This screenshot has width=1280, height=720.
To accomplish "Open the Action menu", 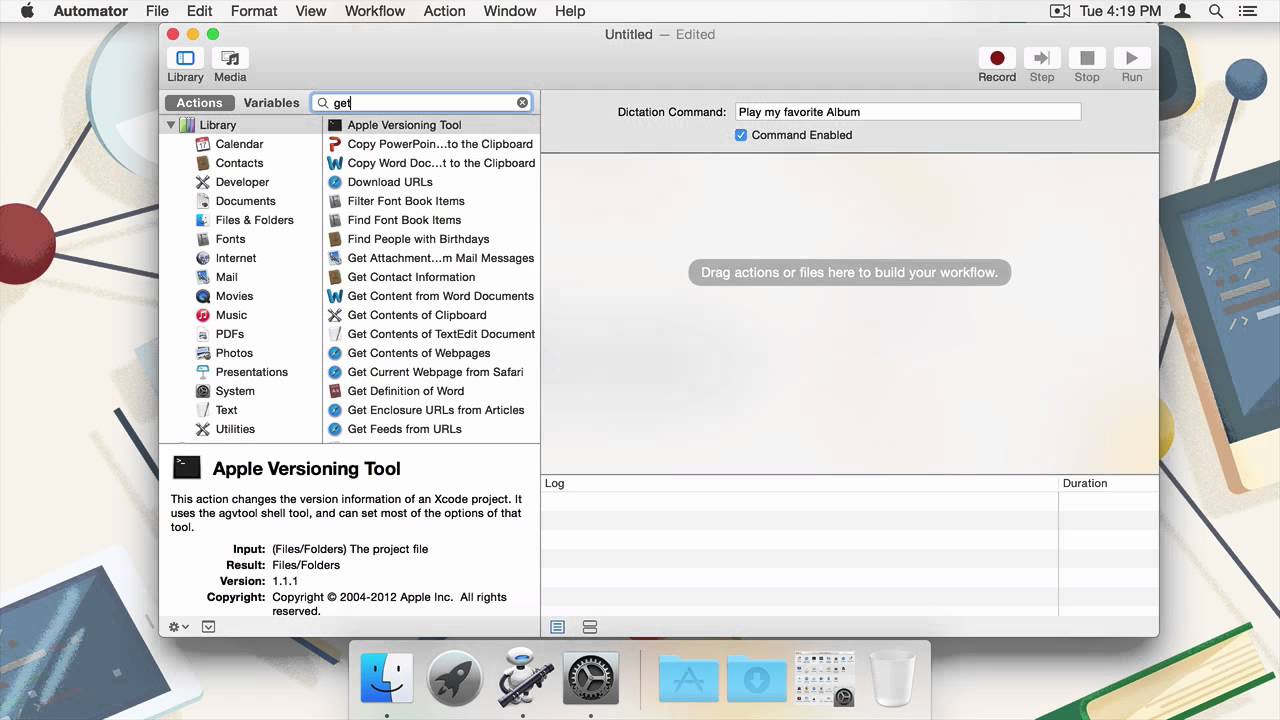I will [444, 11].
